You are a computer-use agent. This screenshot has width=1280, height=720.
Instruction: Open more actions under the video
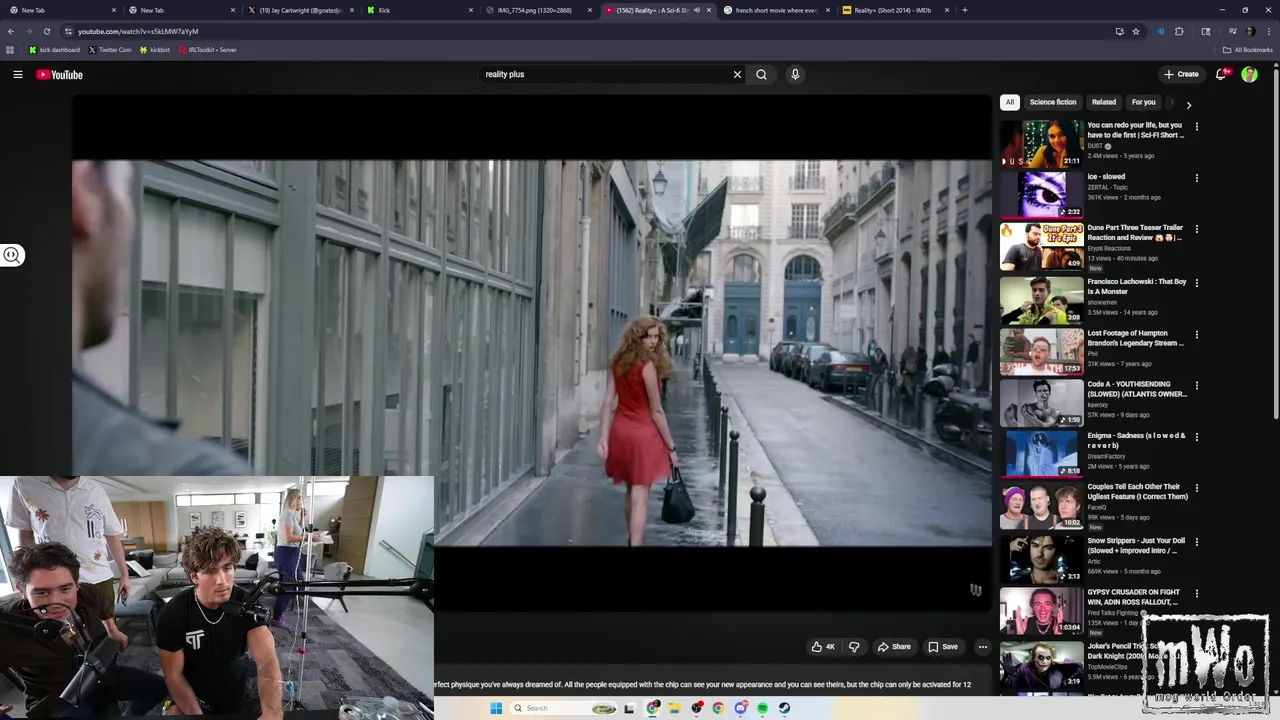click(982, 647)
